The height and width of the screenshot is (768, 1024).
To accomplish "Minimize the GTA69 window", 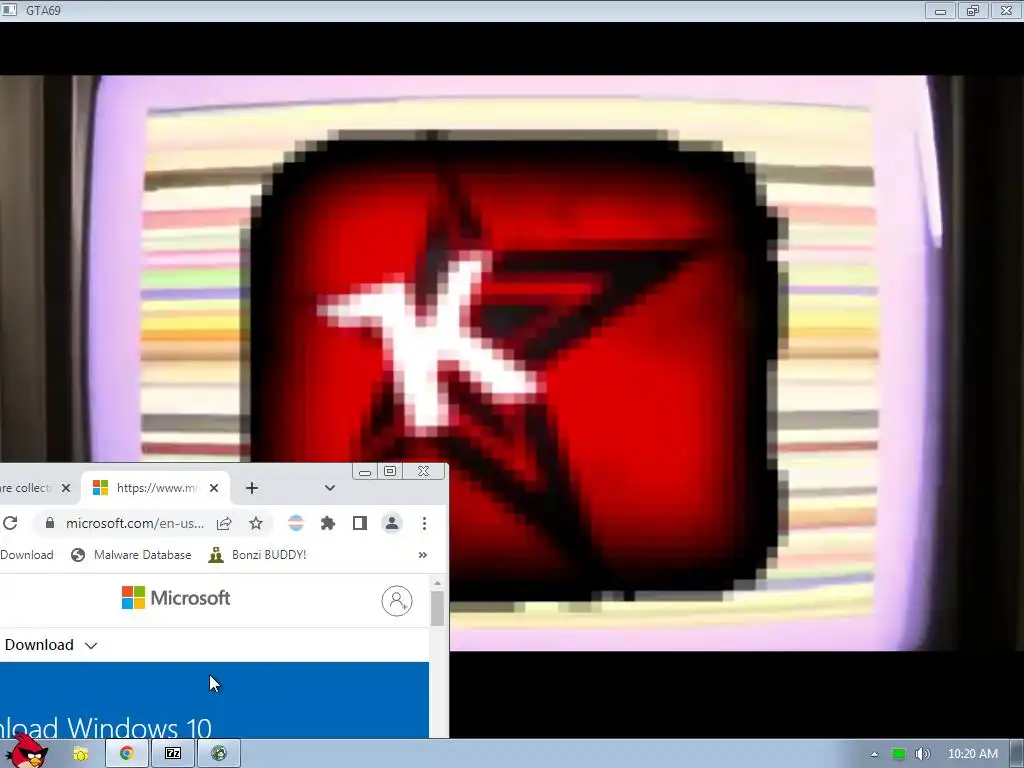I will [940, 10].
